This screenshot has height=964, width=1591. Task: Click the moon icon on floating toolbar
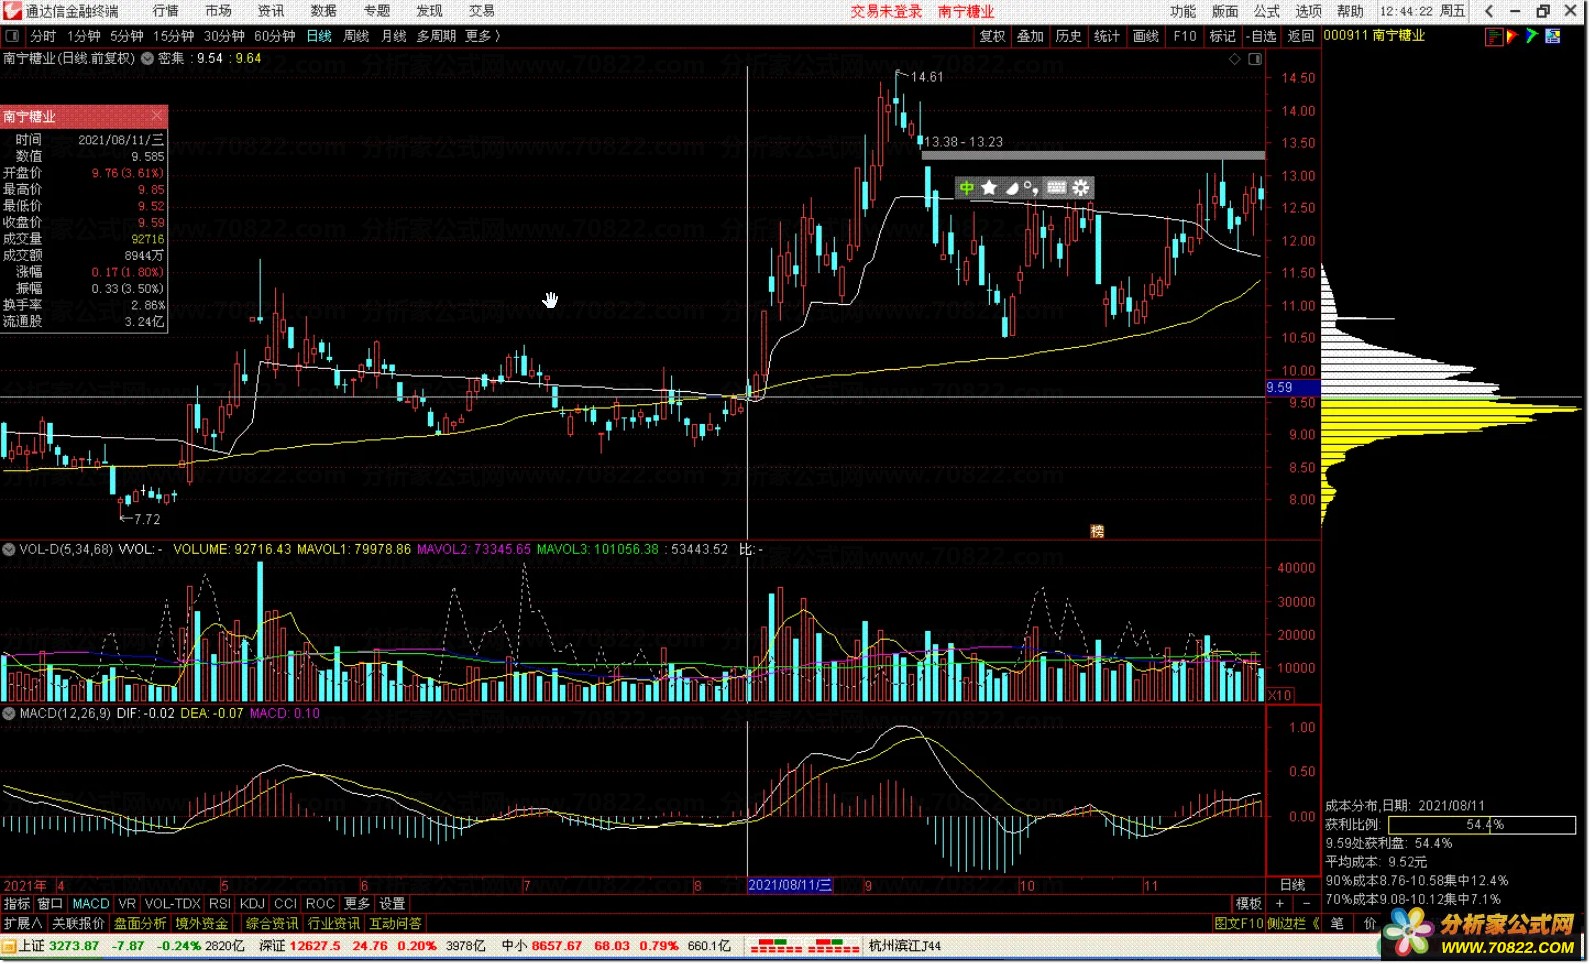(x=1012, y=188)
